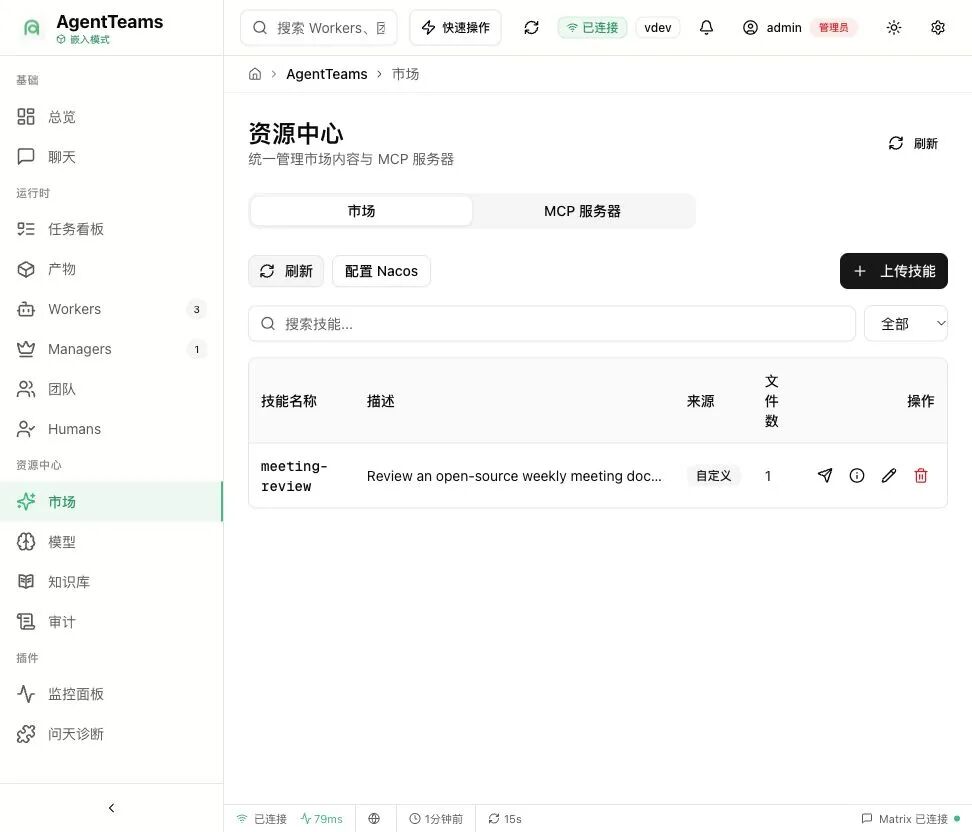The image size is (972, 832).
Task: Click the 问天诊断 puzzle icon
Action: coord(26,734)
